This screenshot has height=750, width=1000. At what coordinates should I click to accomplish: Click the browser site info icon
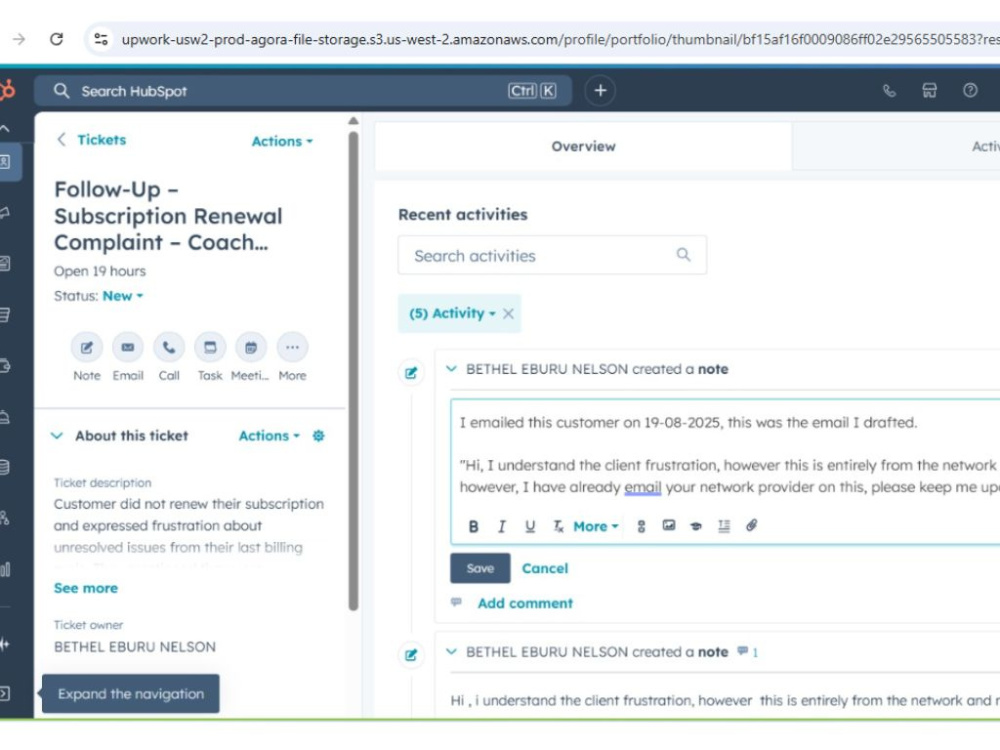click(101, 40)
